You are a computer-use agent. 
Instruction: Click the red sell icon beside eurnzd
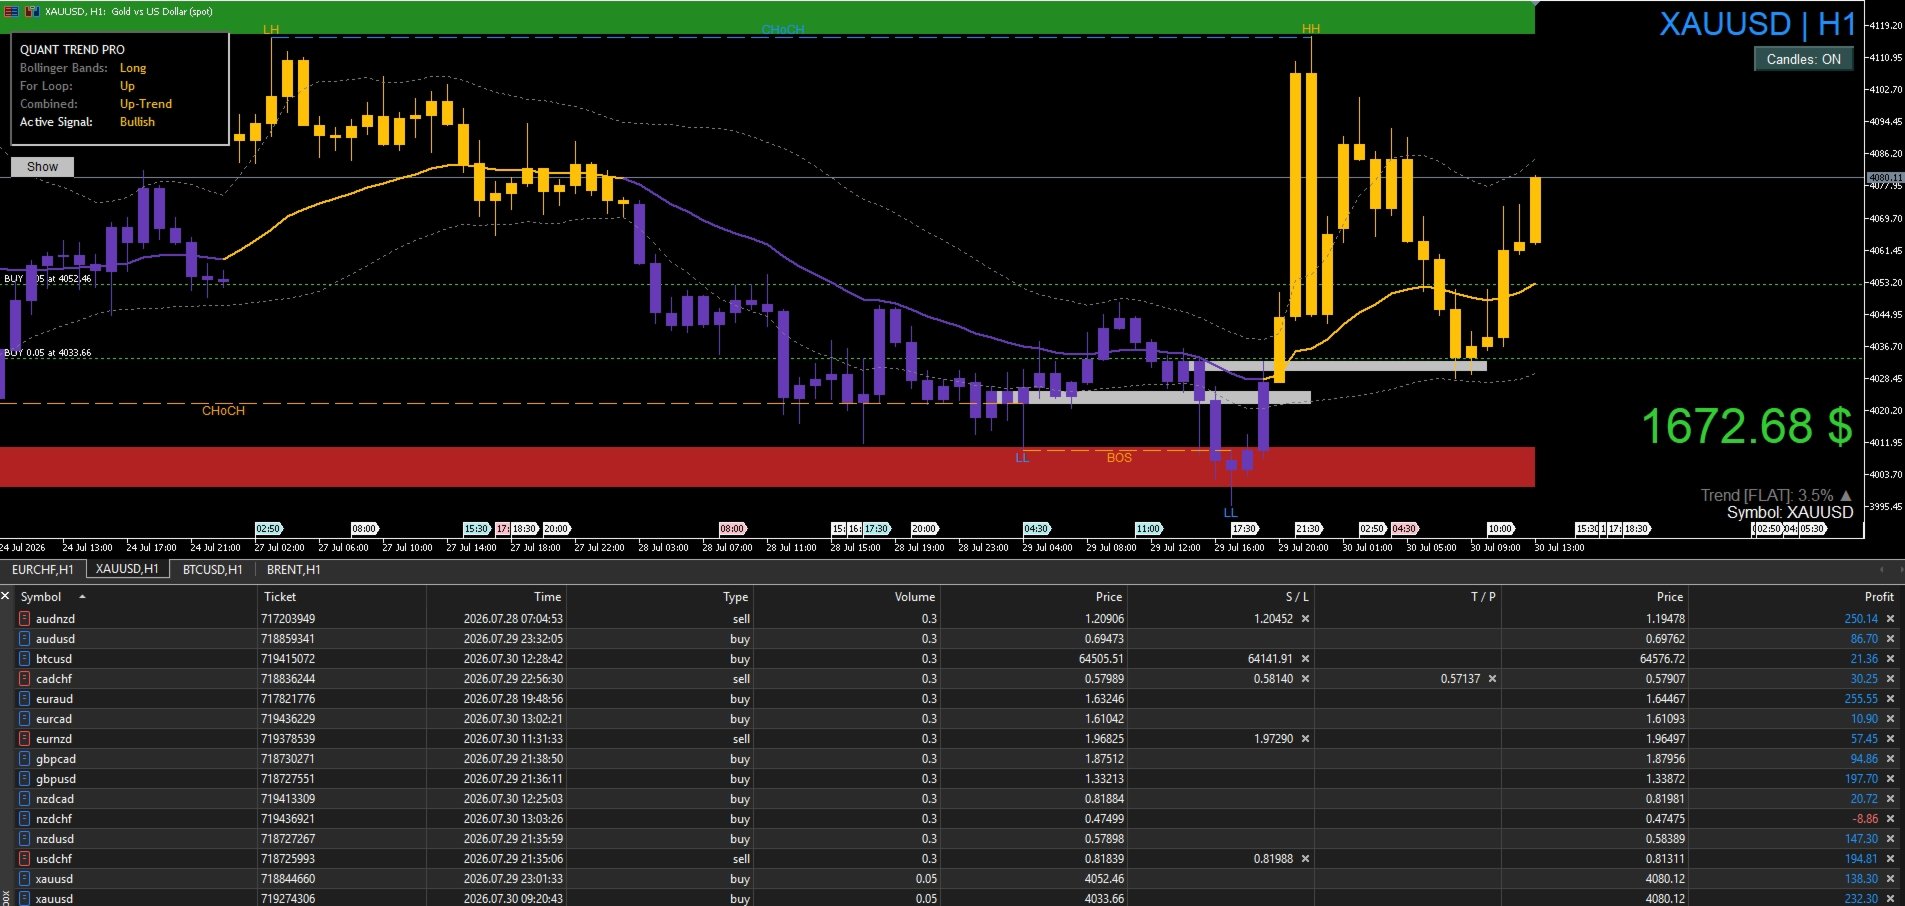click(25, 739)
